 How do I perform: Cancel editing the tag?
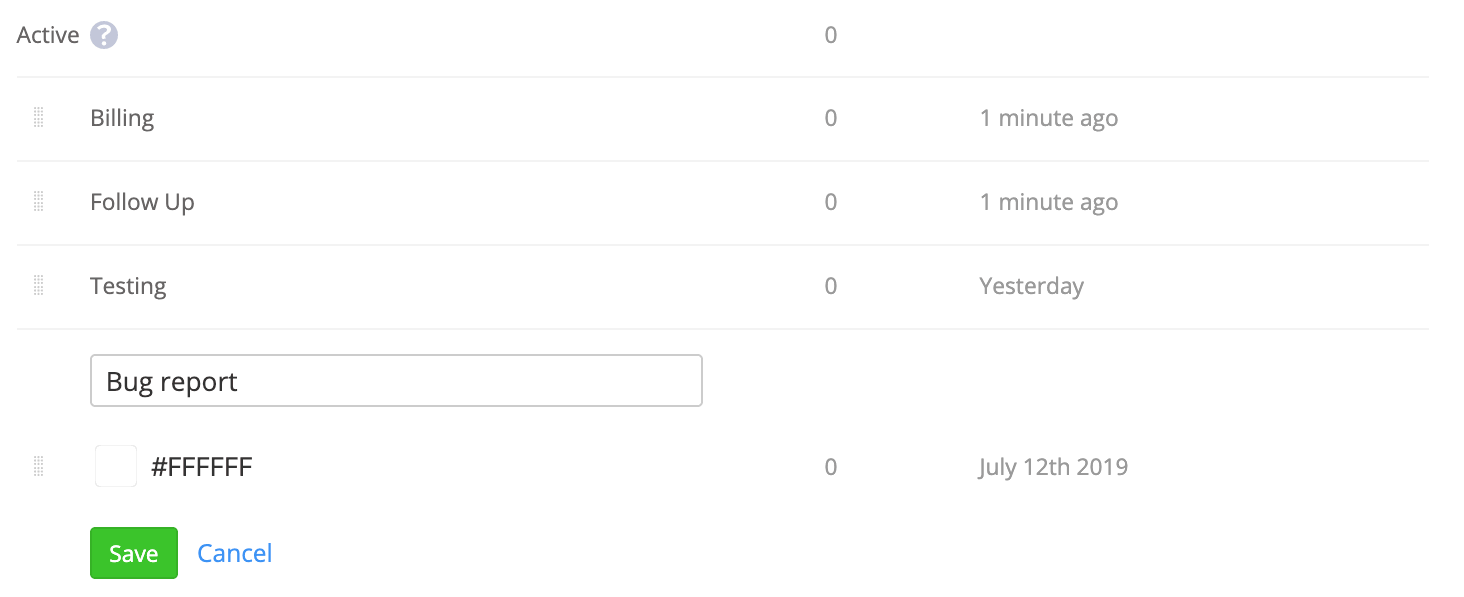[235, 553]
